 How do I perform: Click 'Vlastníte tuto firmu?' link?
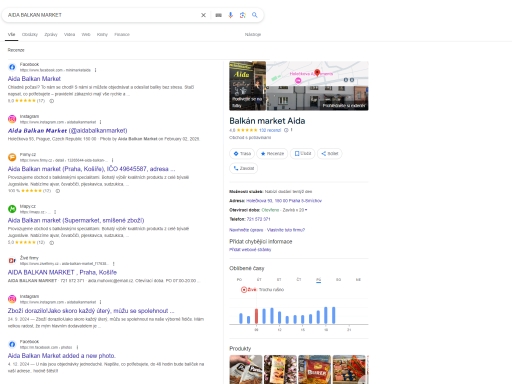point(286,230)
